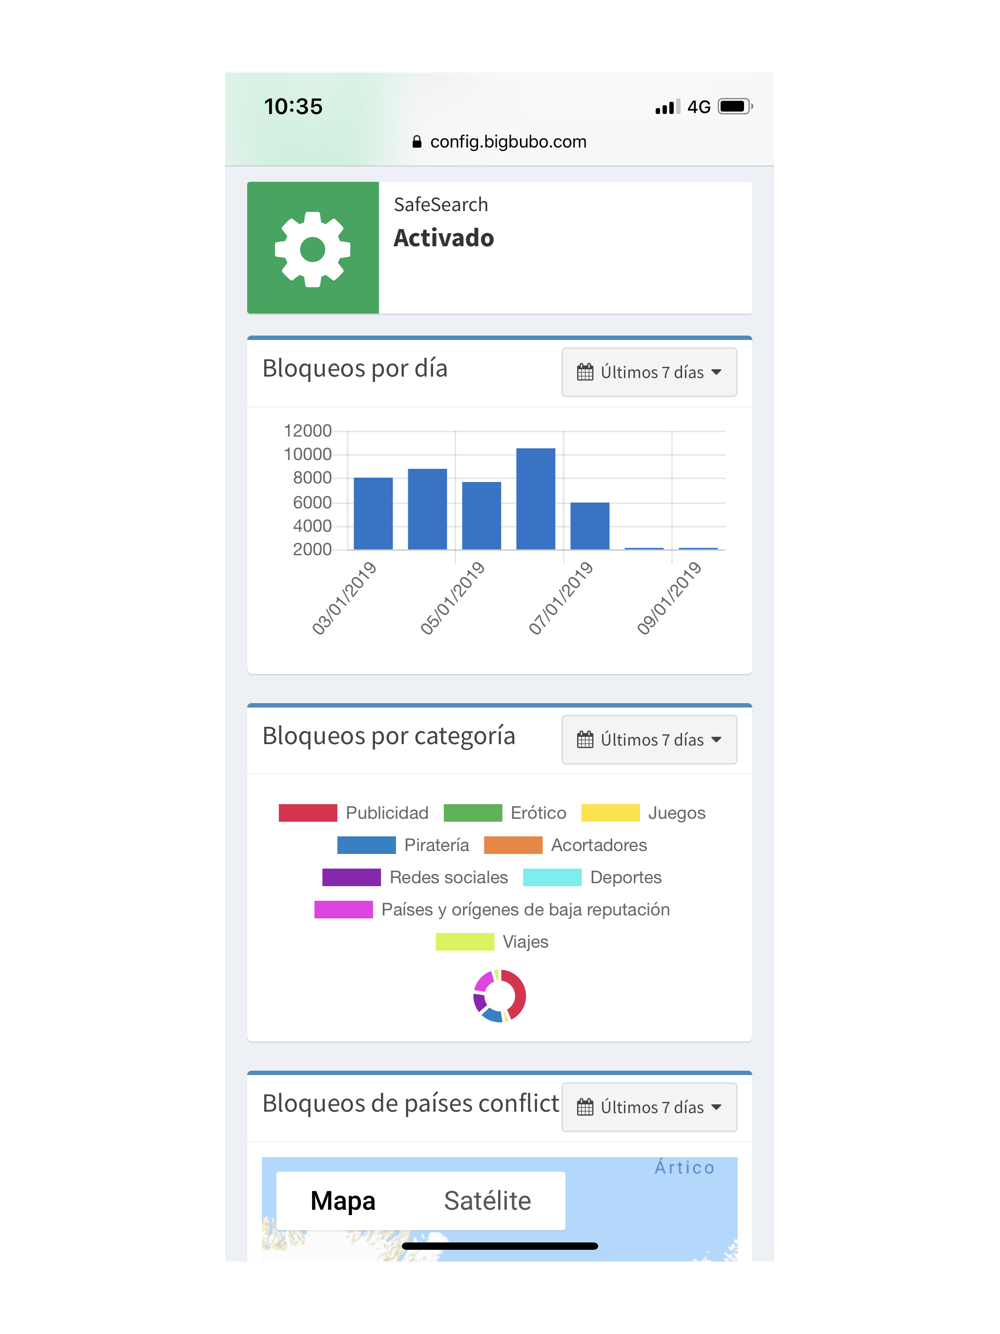This screenshot has width=1000, height=1334.
Task: Click the config.bigbubo.com address bar
Action: pos(499,142)
